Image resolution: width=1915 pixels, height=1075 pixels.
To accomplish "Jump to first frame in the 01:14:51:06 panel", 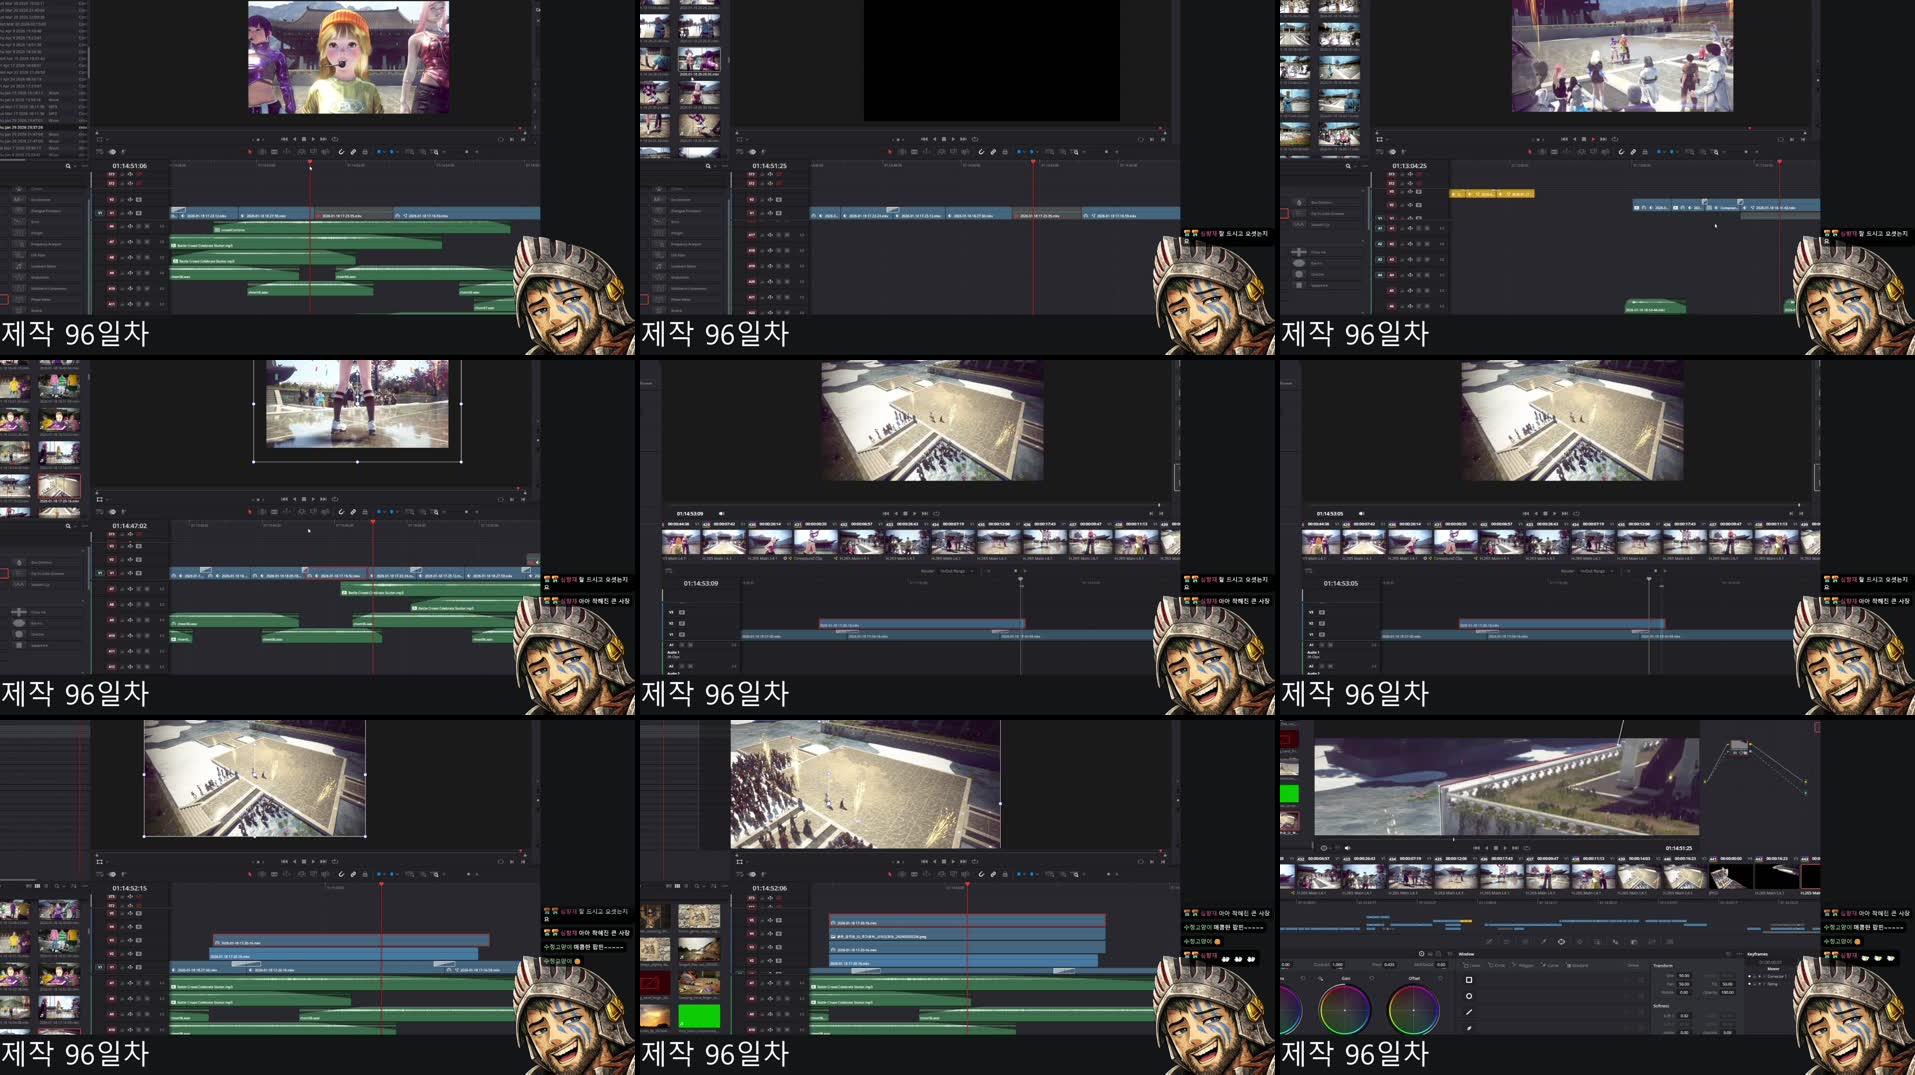I will (284, 139).
